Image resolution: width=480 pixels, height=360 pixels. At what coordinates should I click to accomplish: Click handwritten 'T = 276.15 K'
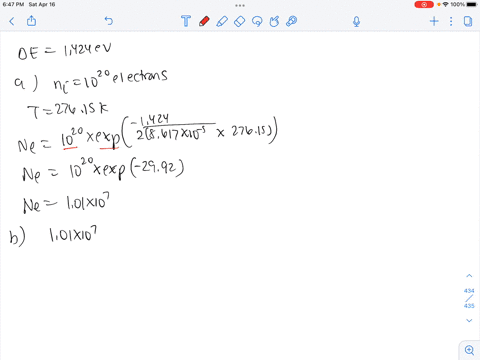pos(68,111)
